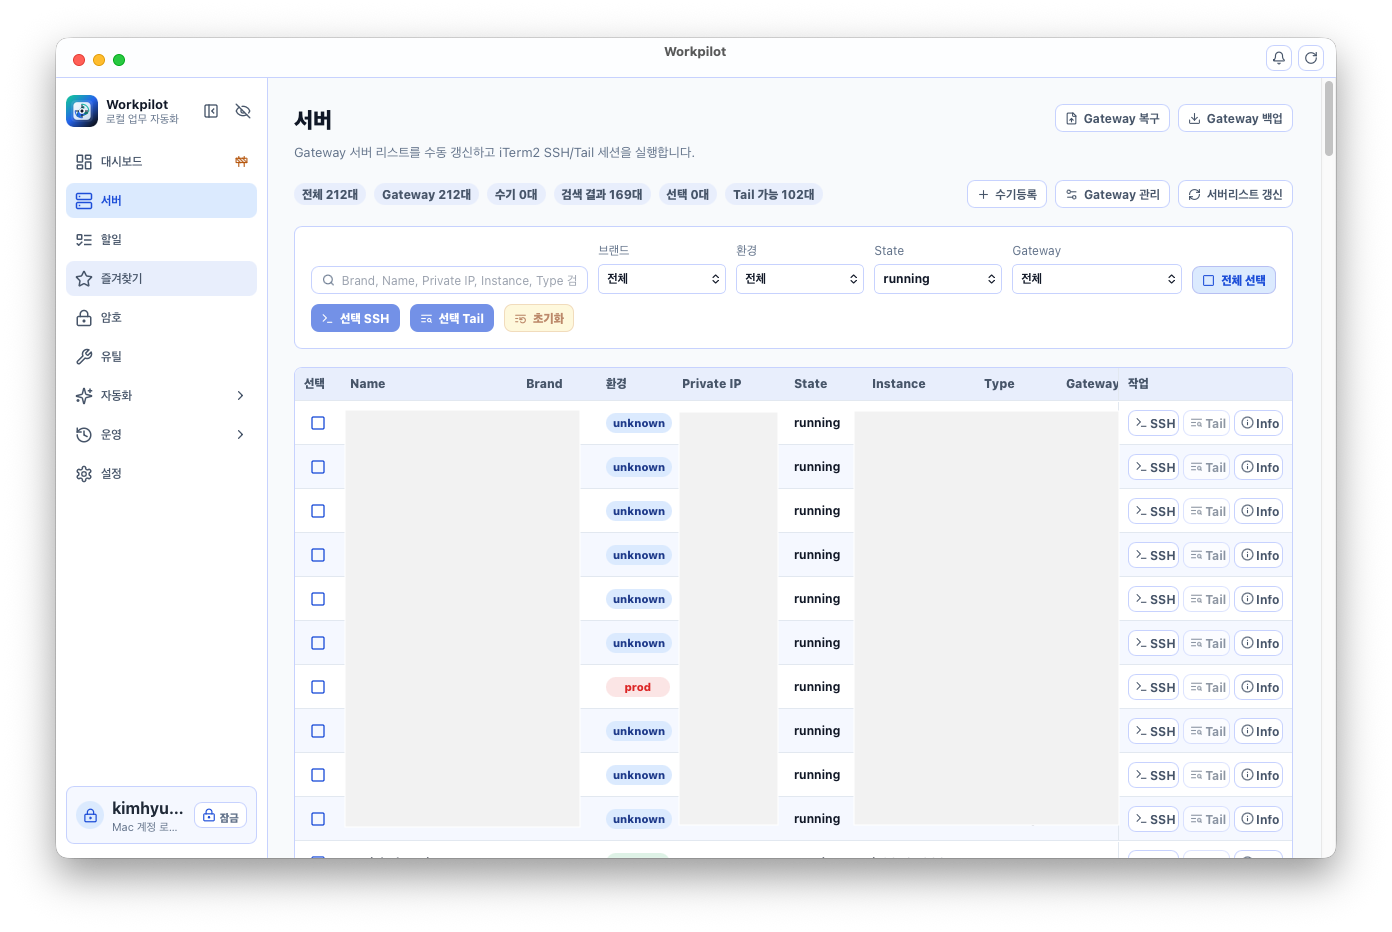
Task: Click the vertical scrollbar thumb
Action: [x=1329, y=119]
